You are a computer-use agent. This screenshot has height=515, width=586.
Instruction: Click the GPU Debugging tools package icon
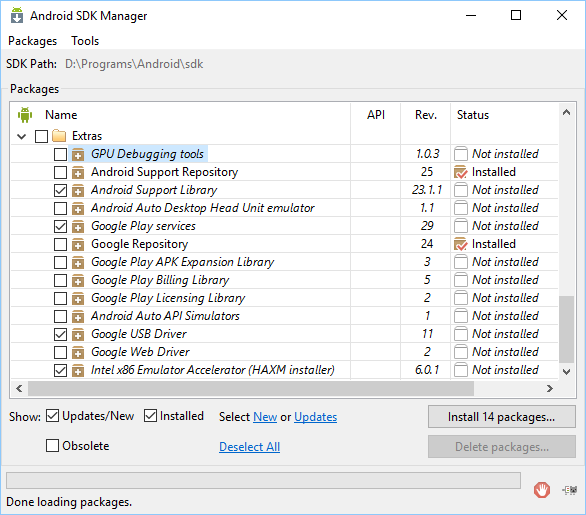click(78, 154)
